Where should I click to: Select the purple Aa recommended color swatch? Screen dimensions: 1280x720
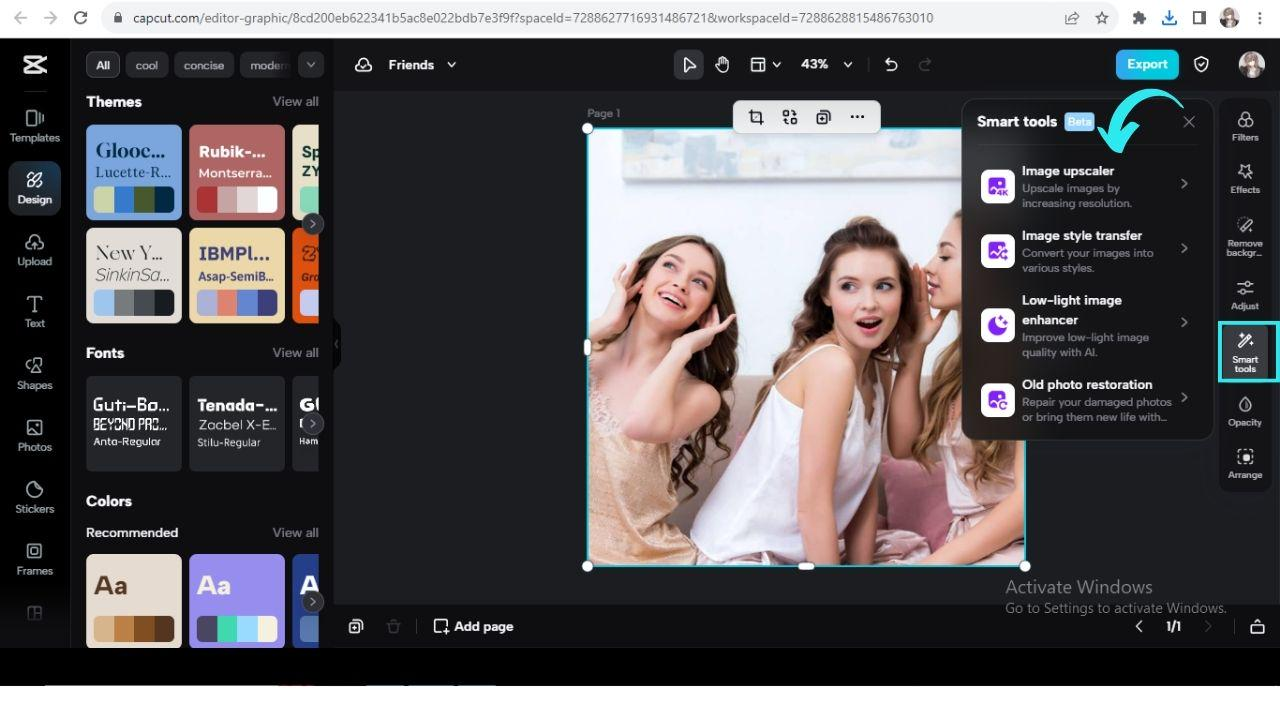point(236,600)
